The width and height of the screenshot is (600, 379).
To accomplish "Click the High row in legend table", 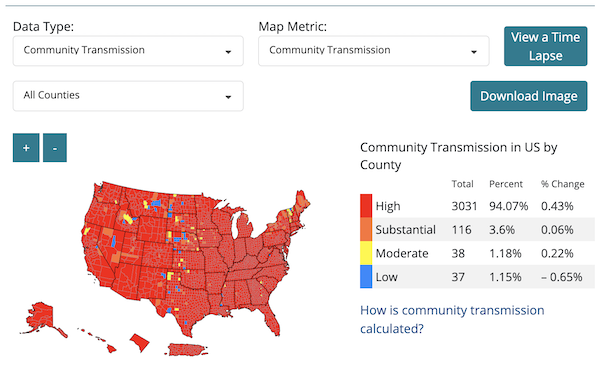I will coord(477,206).
